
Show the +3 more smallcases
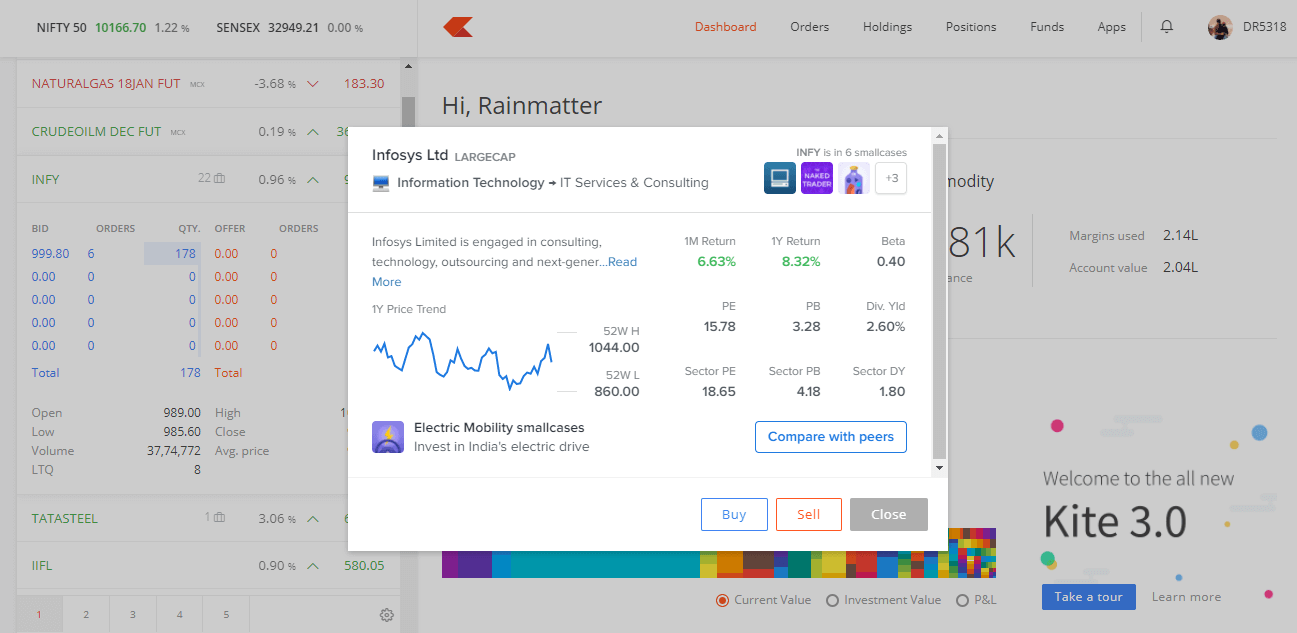[891, 178]
